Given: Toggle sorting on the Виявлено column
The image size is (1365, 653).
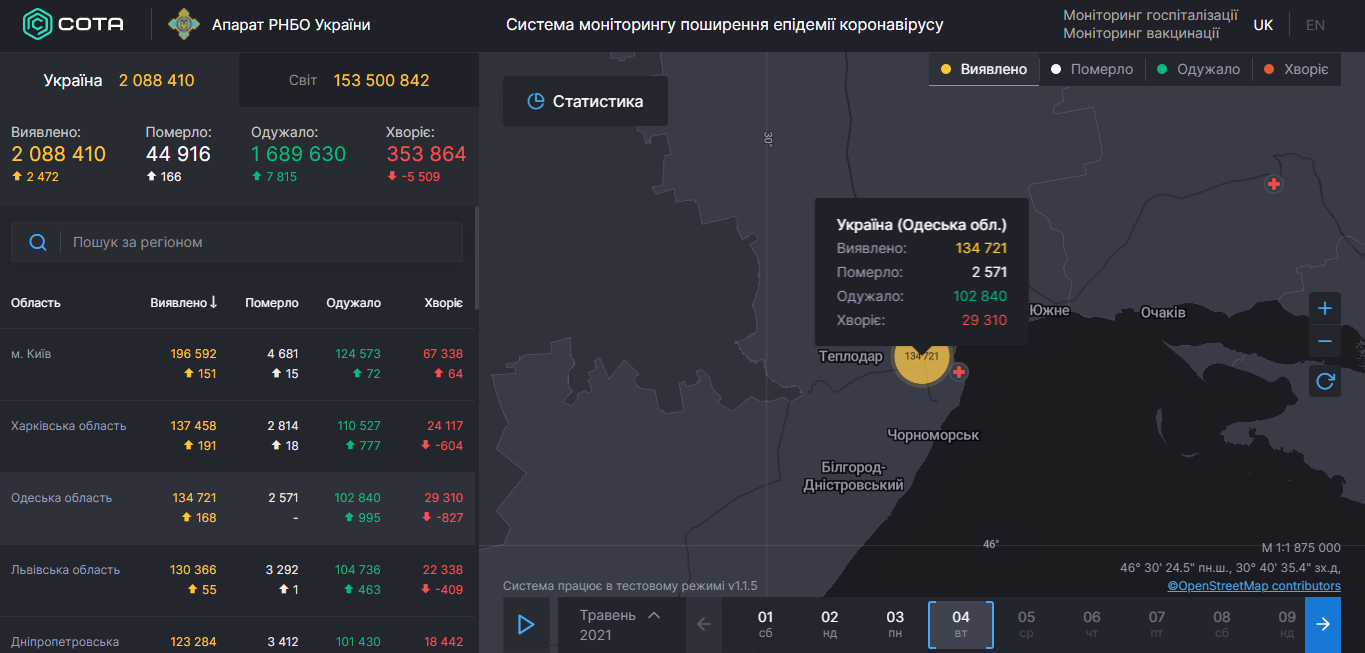Looking at the screenshot, I should point(181,302).
